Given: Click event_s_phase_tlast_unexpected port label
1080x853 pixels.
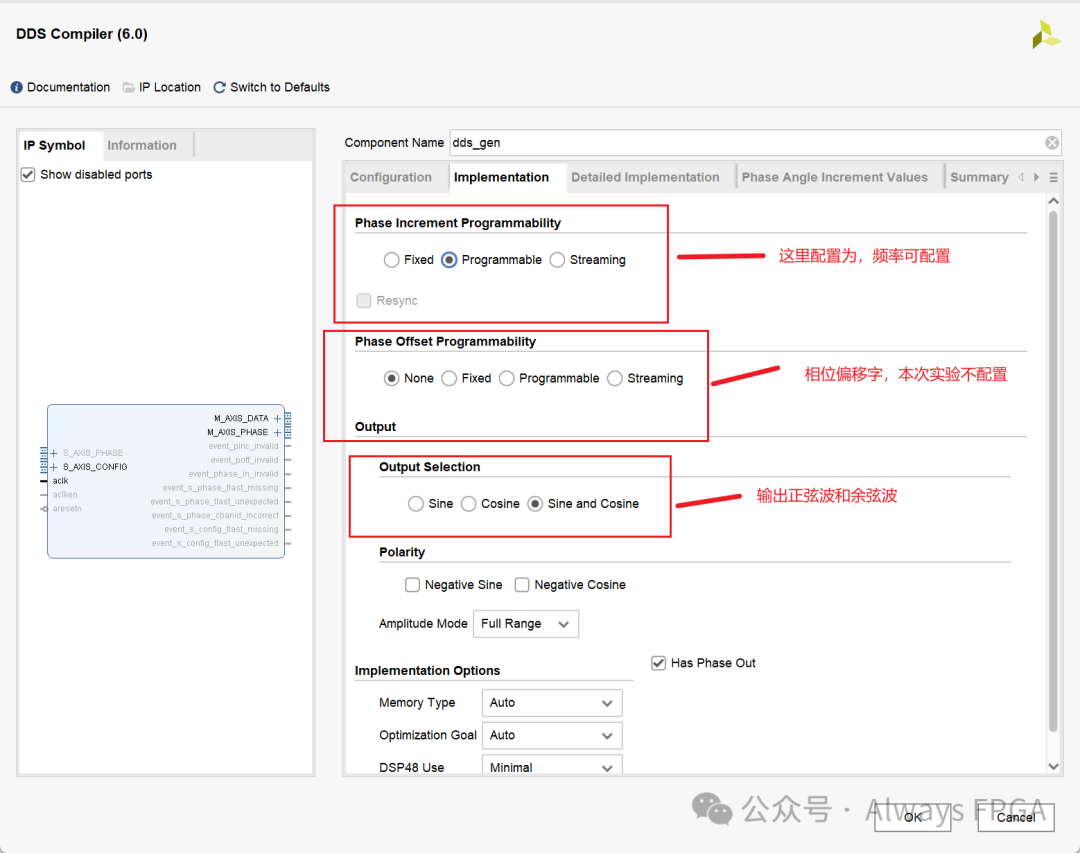Looking at the screenshot, I should coord(214,502).
